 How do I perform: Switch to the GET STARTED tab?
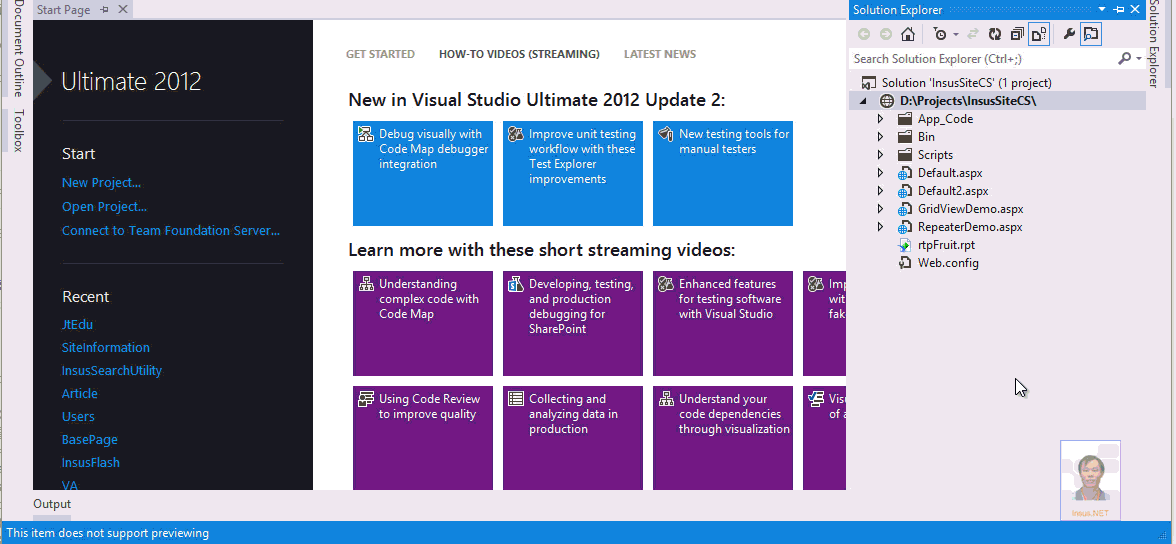380,54
